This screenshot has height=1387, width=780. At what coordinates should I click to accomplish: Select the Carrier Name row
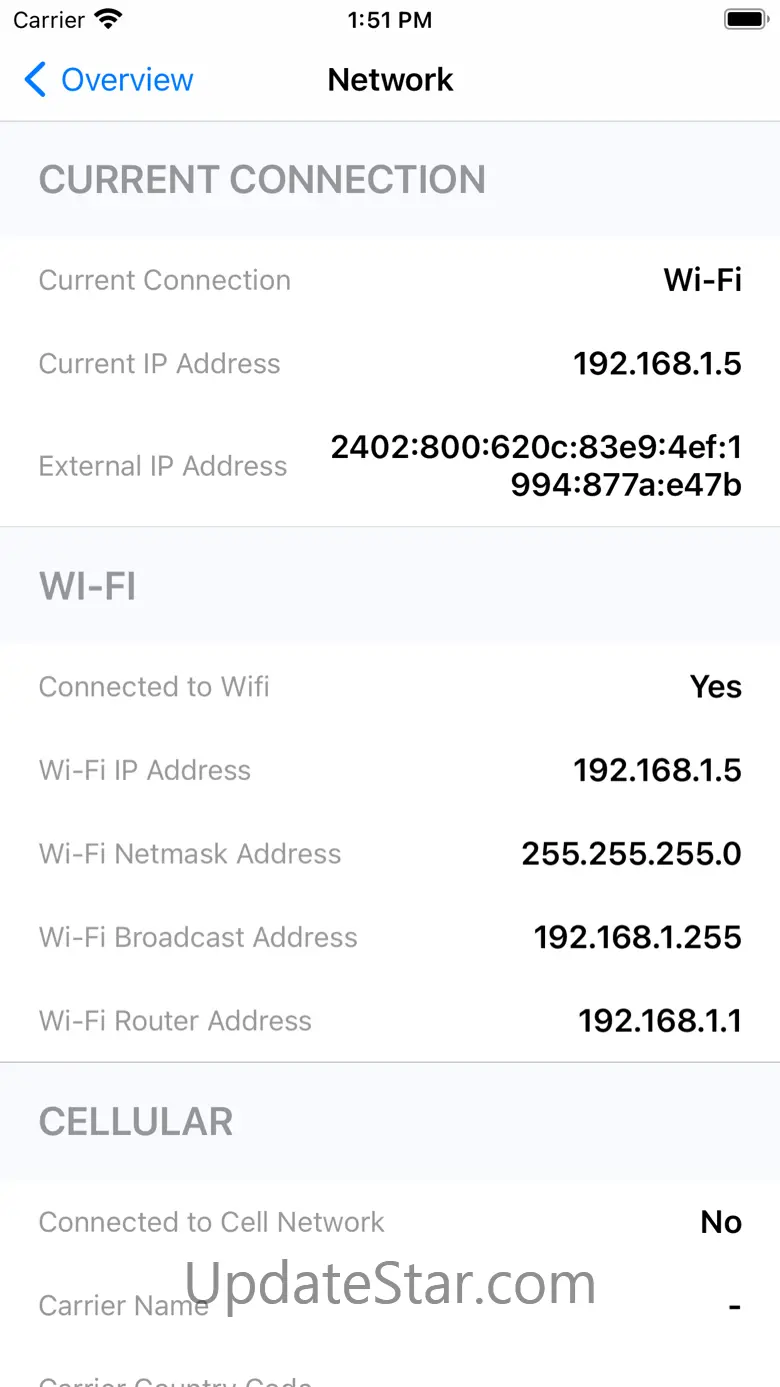click(x=390, y=1306)
